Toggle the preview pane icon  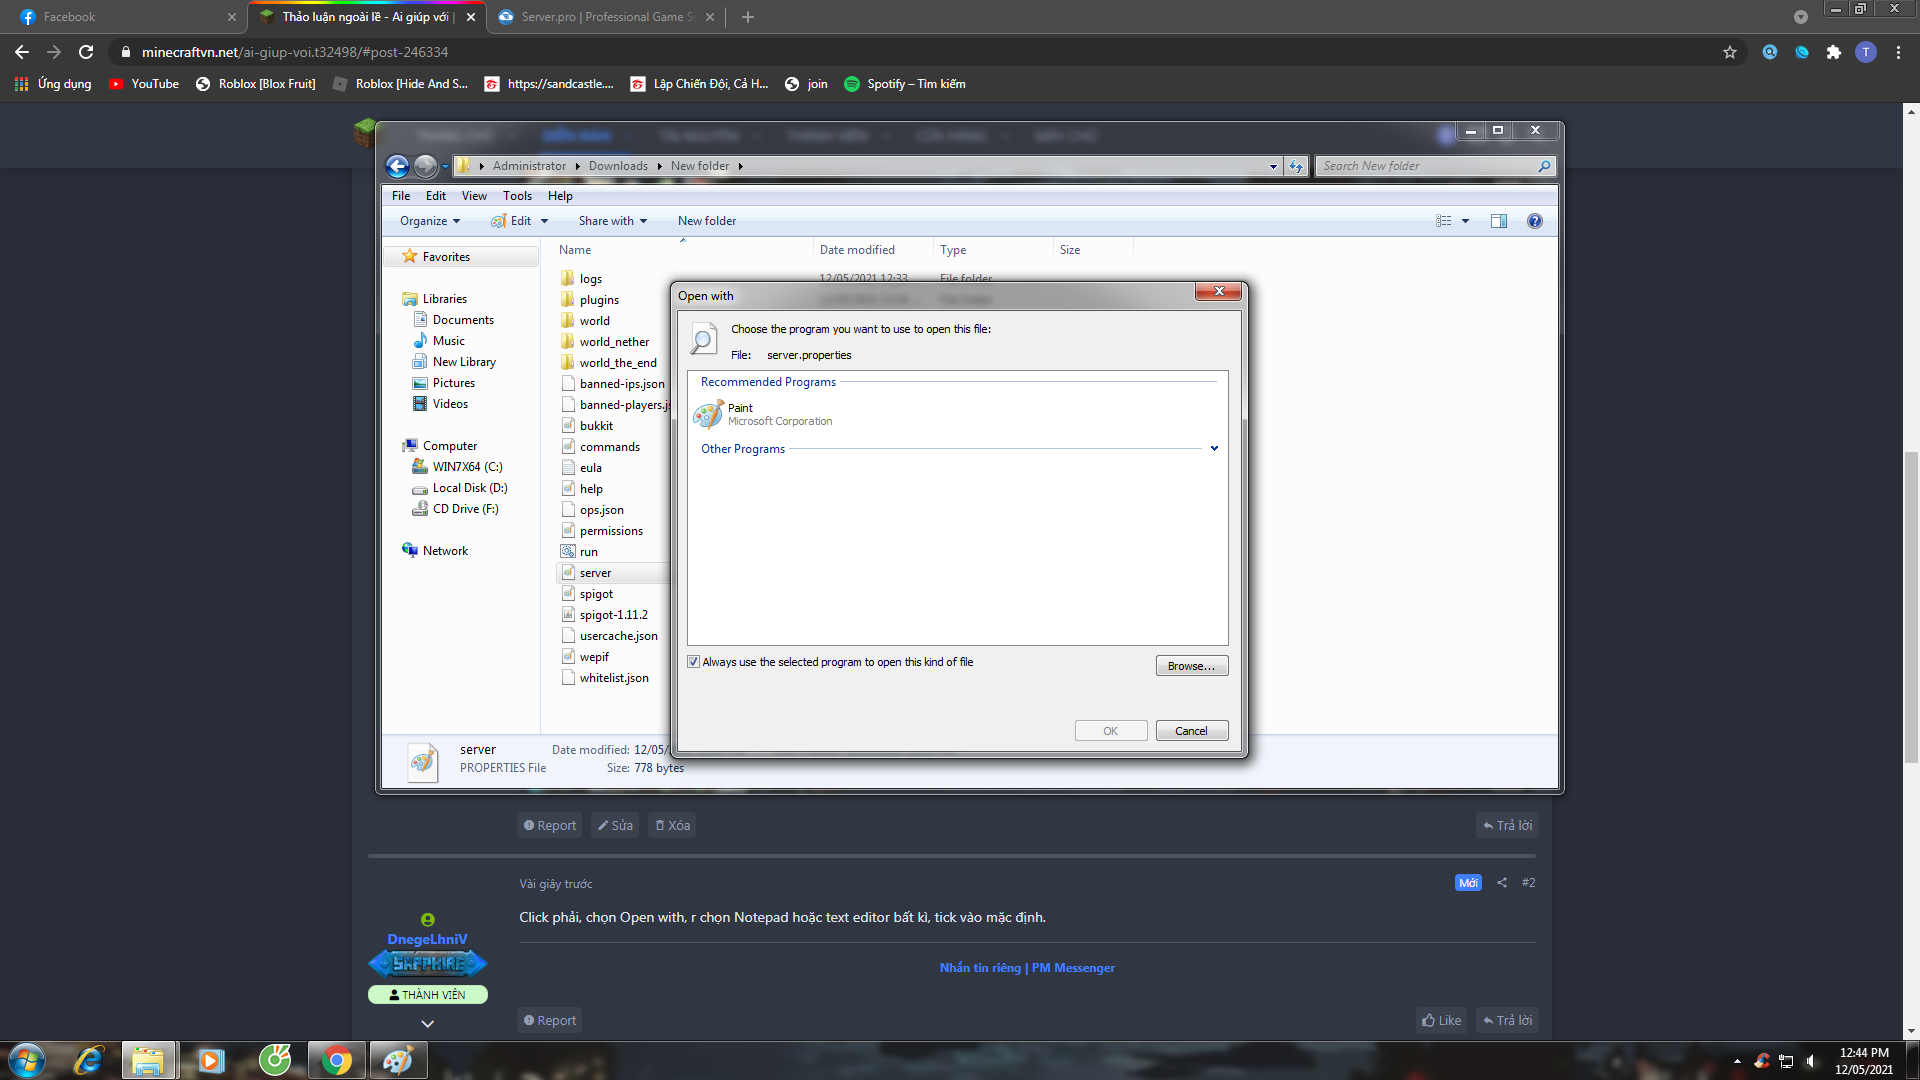pos(1498,221)
